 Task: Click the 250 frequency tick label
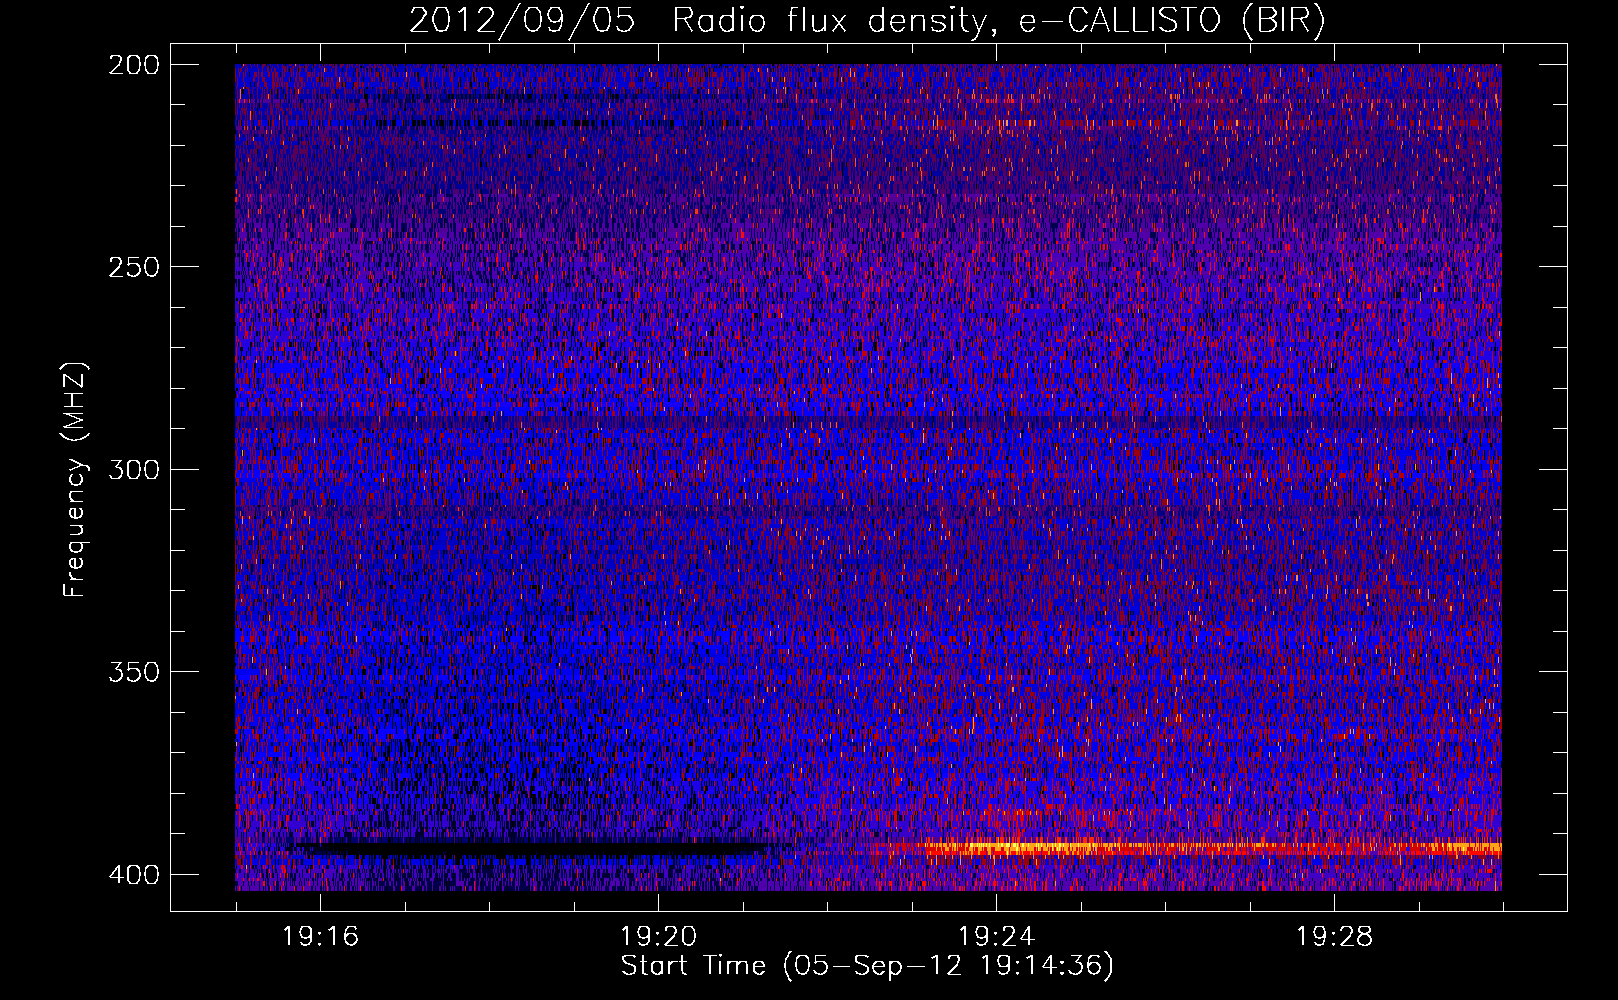point(133,267)
